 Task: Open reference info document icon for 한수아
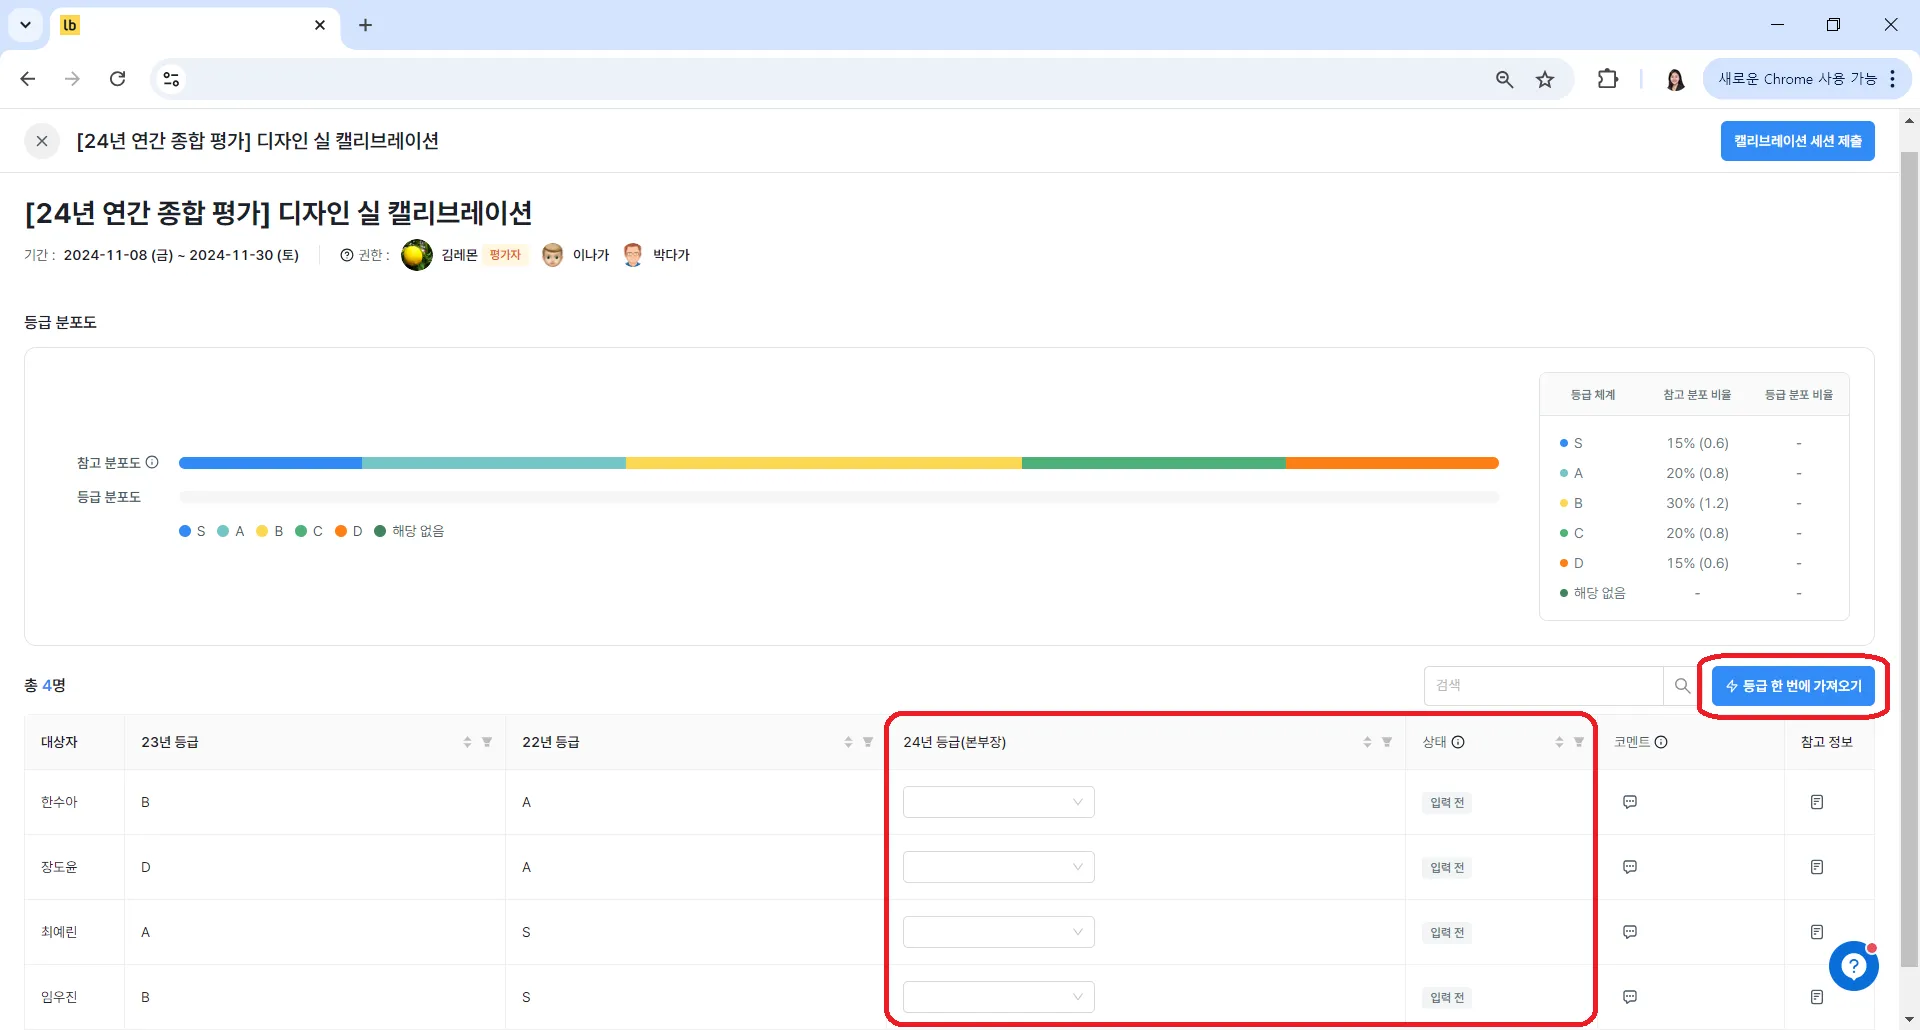pyautogui.click(x=1817, y=802)
